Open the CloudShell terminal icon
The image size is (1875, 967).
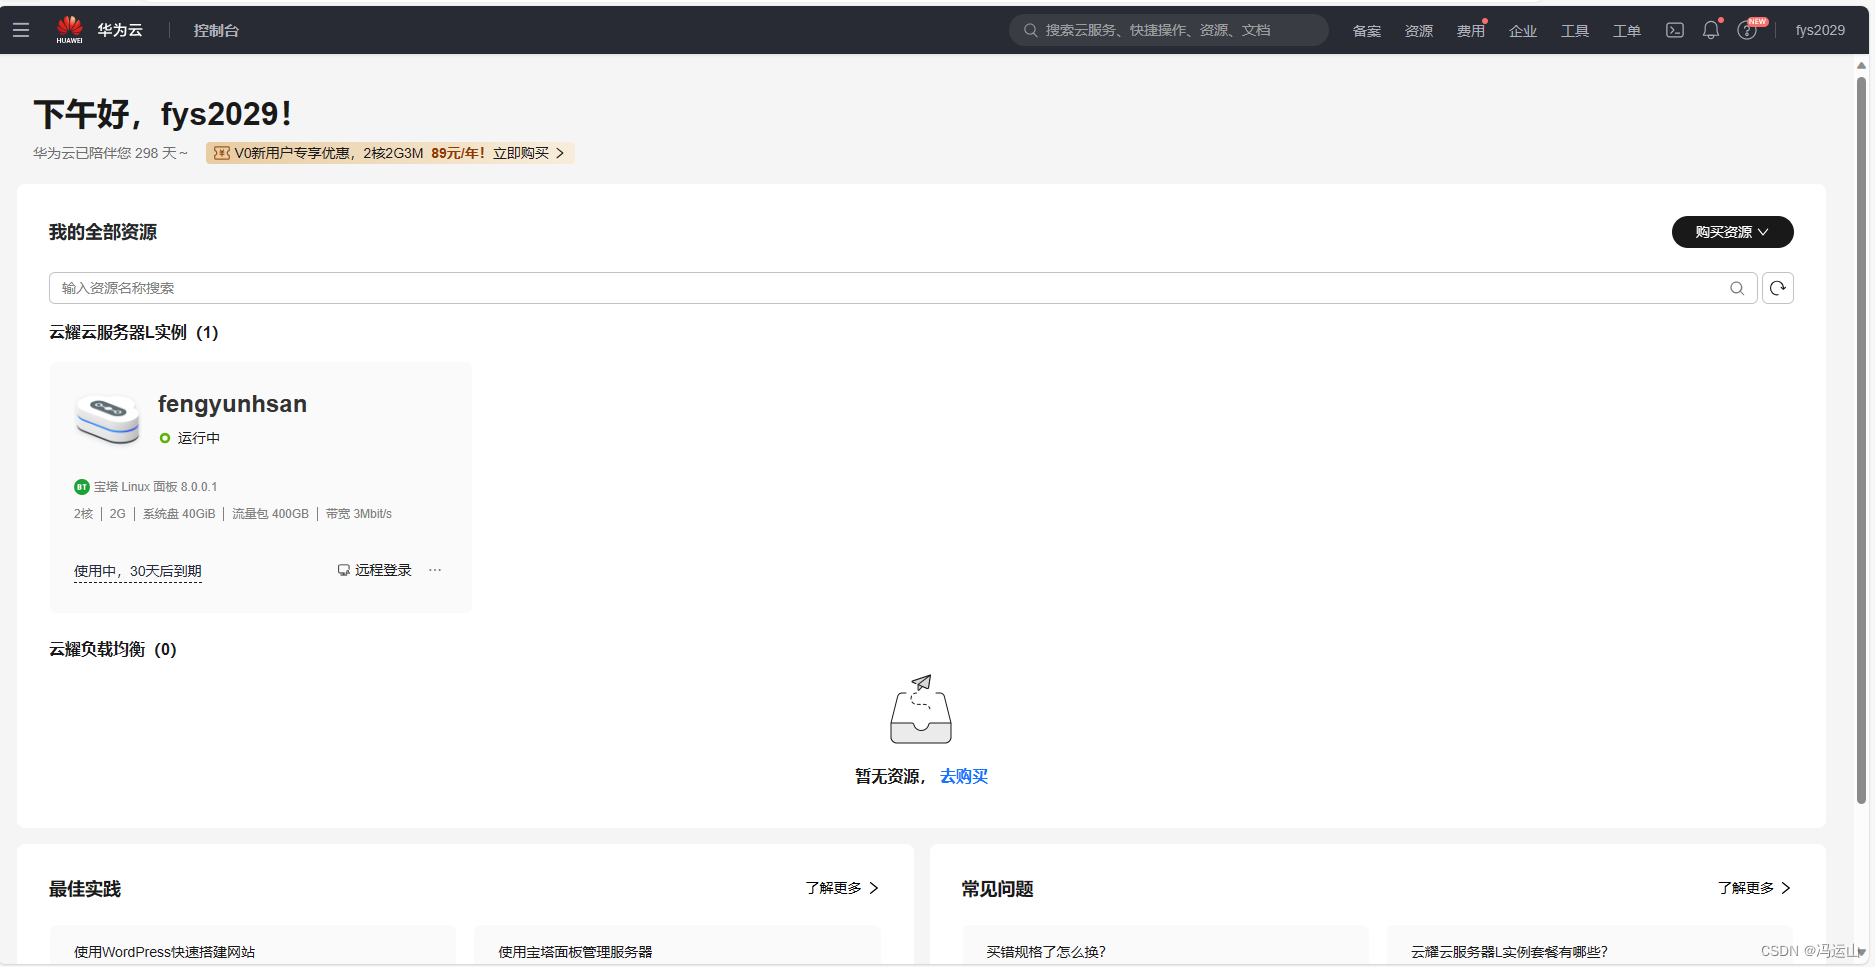[1675, 30]
